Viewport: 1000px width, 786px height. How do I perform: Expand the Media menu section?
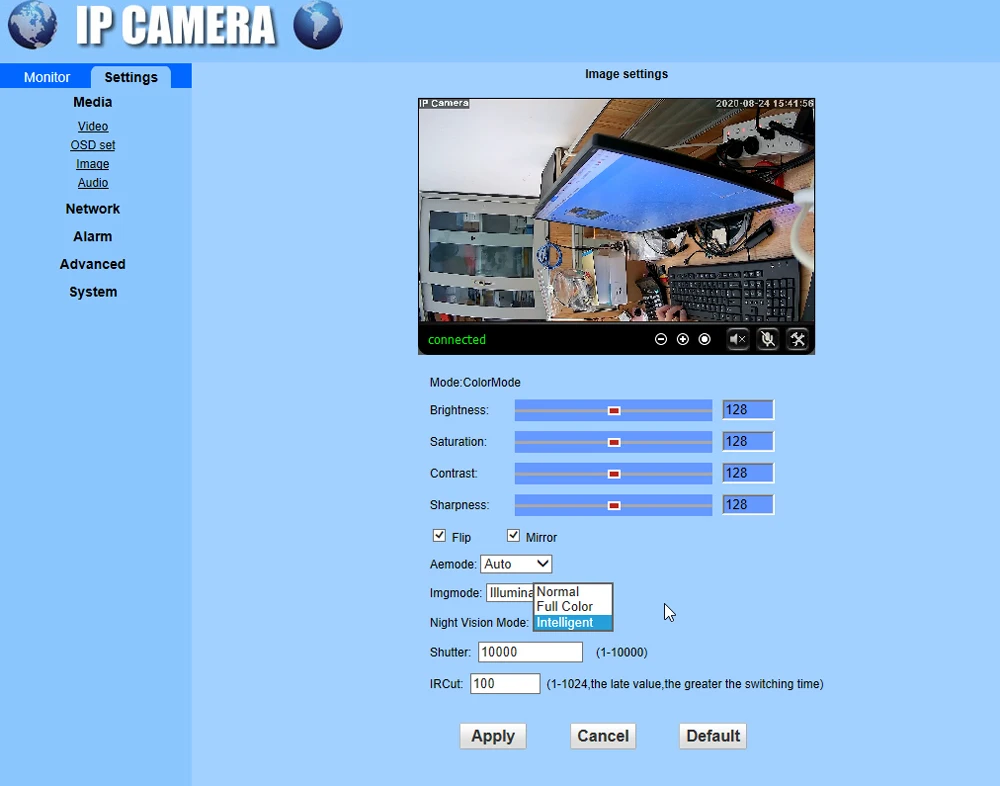(92, 102)
